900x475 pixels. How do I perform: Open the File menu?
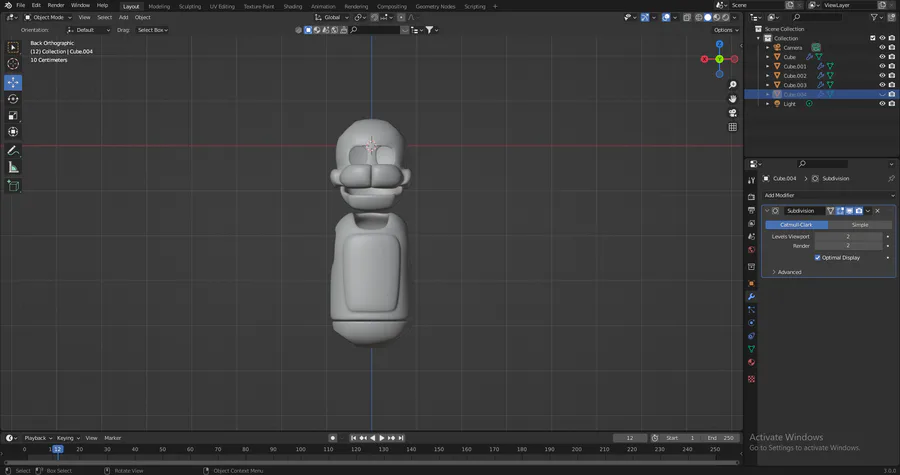click(21, 5)
